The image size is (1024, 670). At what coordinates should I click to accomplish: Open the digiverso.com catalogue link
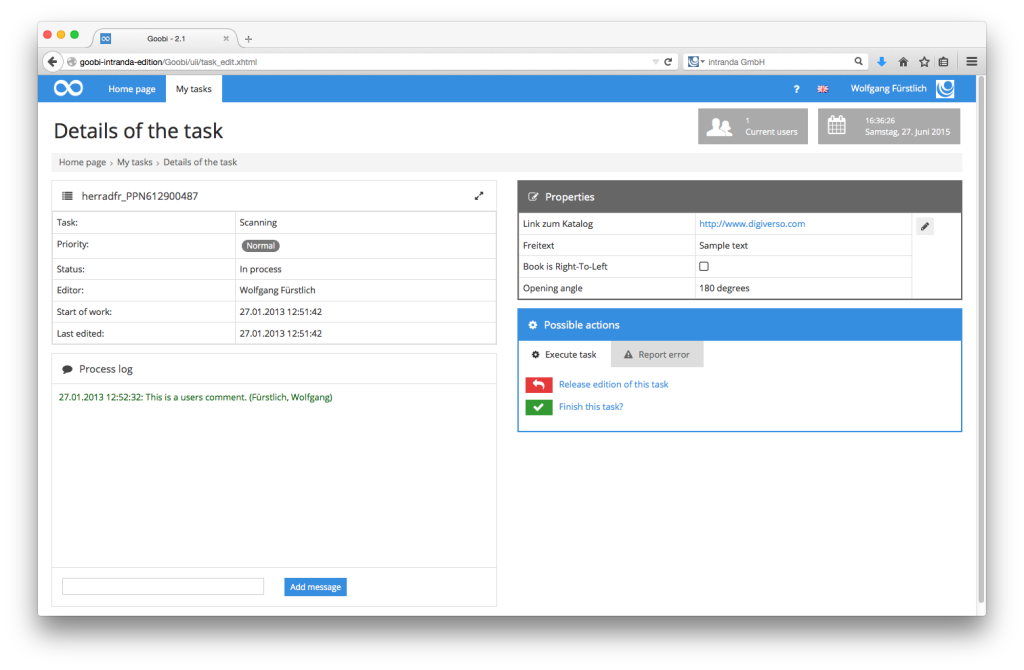click(752, 224)
